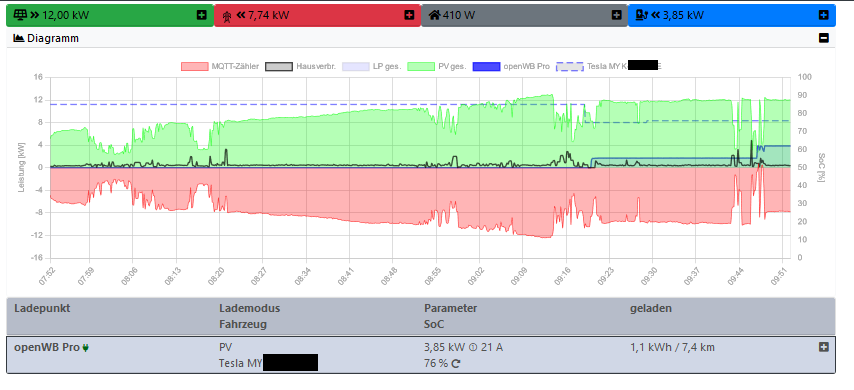Click the Fahrzeug column header
Screen dimensions: 854x390
click(x=243, y=325)
